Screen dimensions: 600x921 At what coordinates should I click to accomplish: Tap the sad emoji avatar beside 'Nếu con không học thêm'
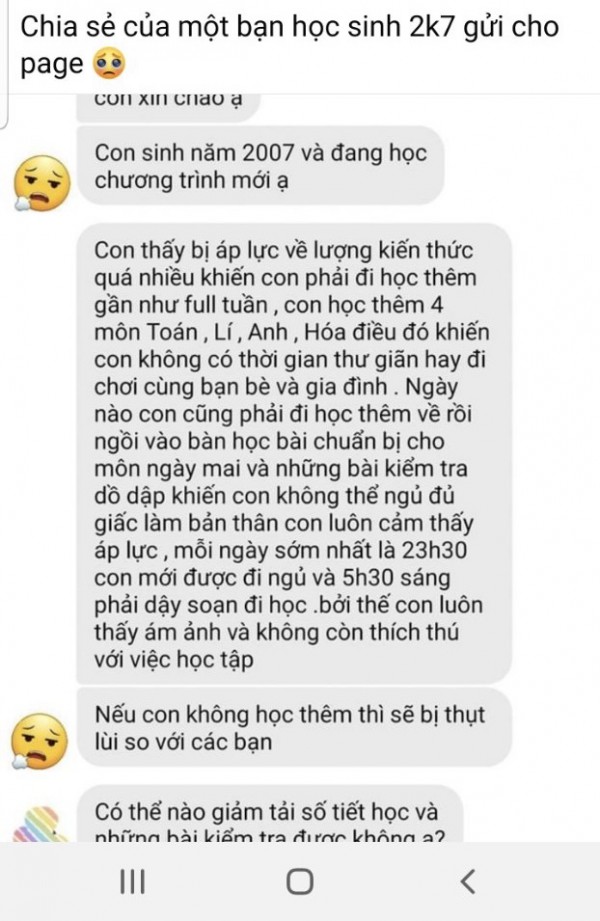[x=39, y=741]
